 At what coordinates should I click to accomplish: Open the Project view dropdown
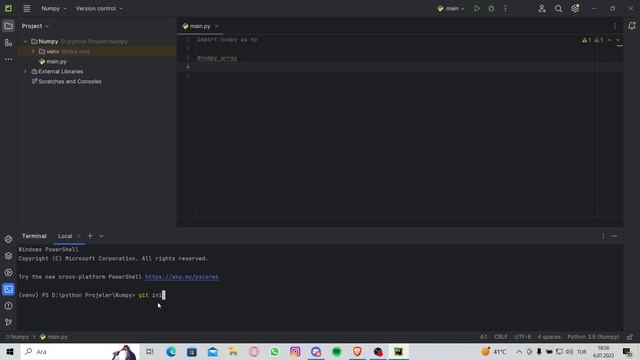point(35,26)
